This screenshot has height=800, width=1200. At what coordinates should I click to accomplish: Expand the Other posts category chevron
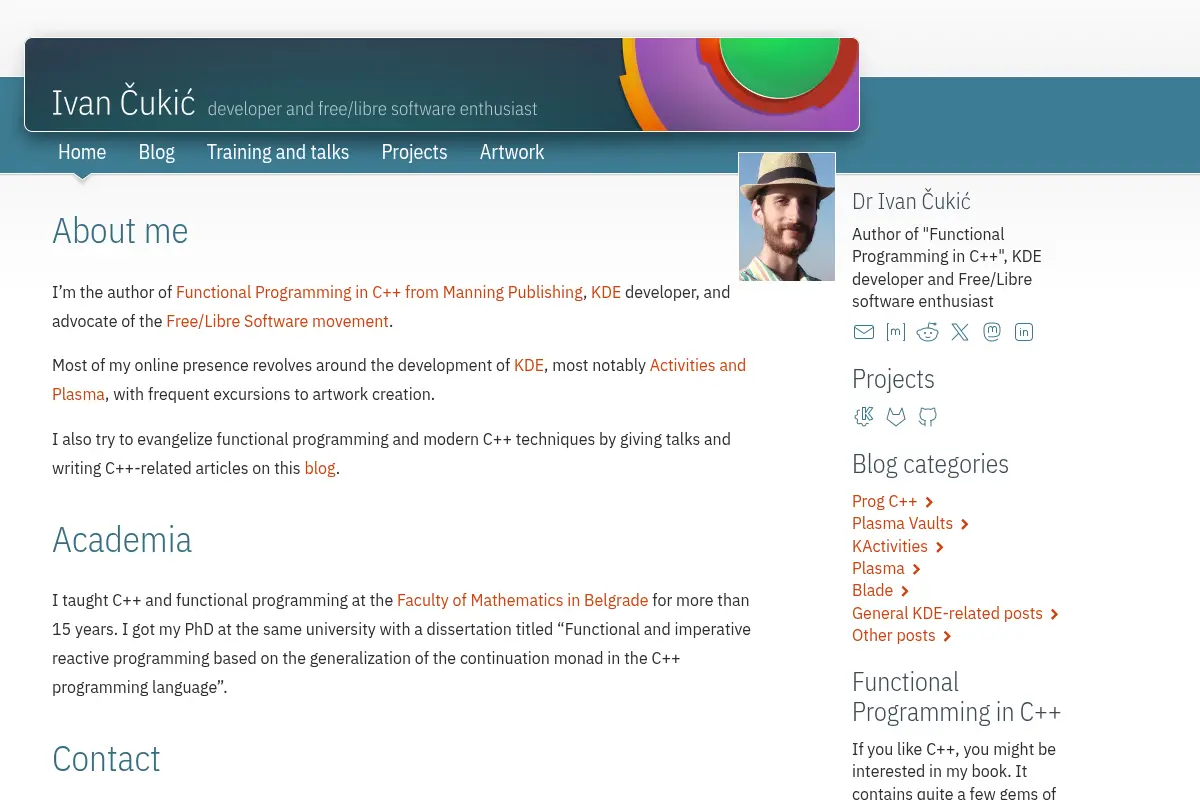tap(947, 636)
